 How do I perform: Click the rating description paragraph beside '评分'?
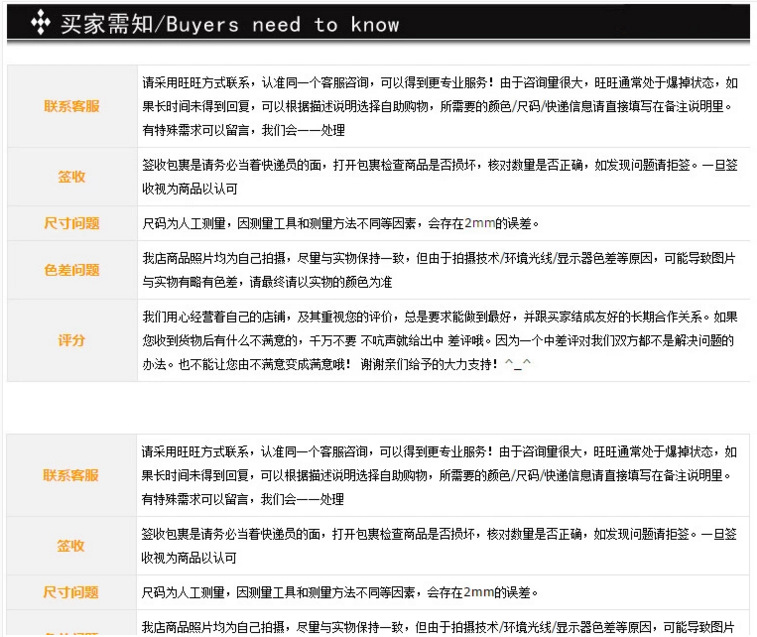[440, 340]
